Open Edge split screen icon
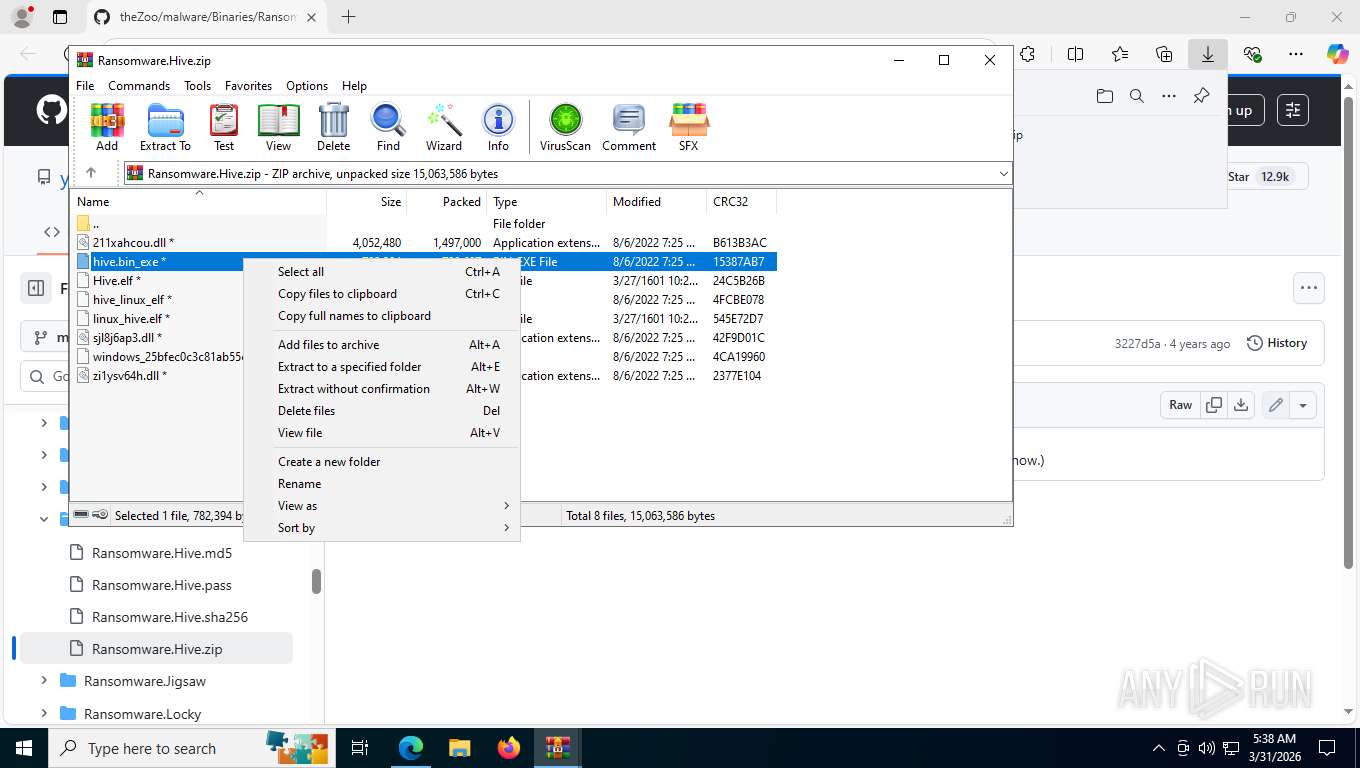 tap(1076, 55)
